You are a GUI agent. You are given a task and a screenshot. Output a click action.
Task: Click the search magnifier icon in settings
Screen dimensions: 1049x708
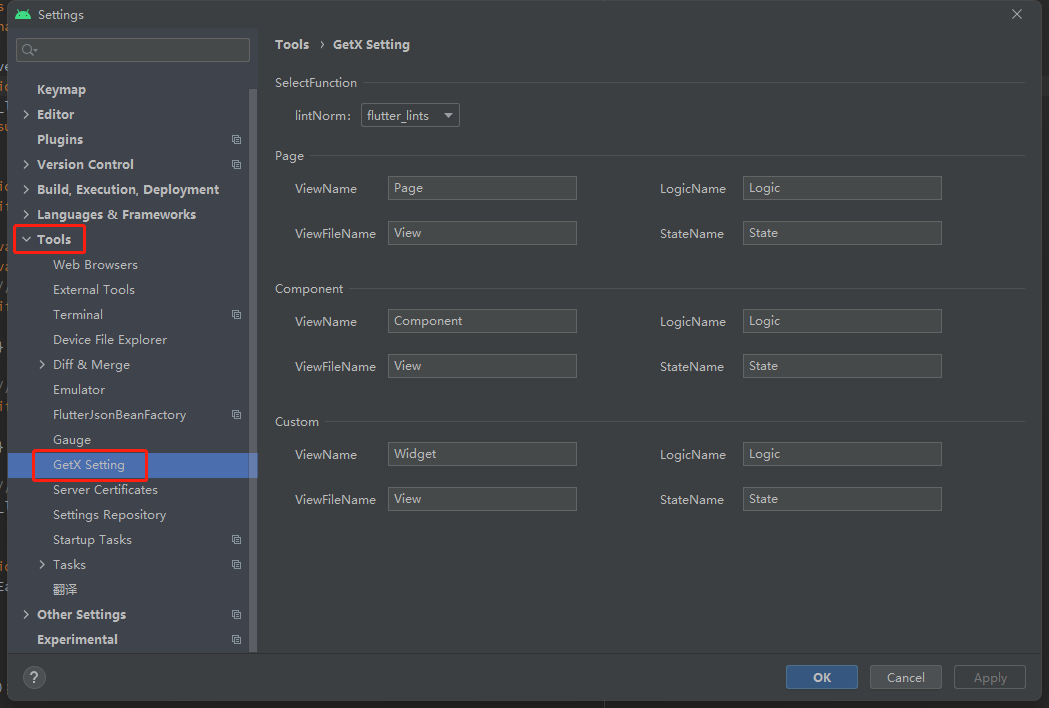(x=29, y=50)
